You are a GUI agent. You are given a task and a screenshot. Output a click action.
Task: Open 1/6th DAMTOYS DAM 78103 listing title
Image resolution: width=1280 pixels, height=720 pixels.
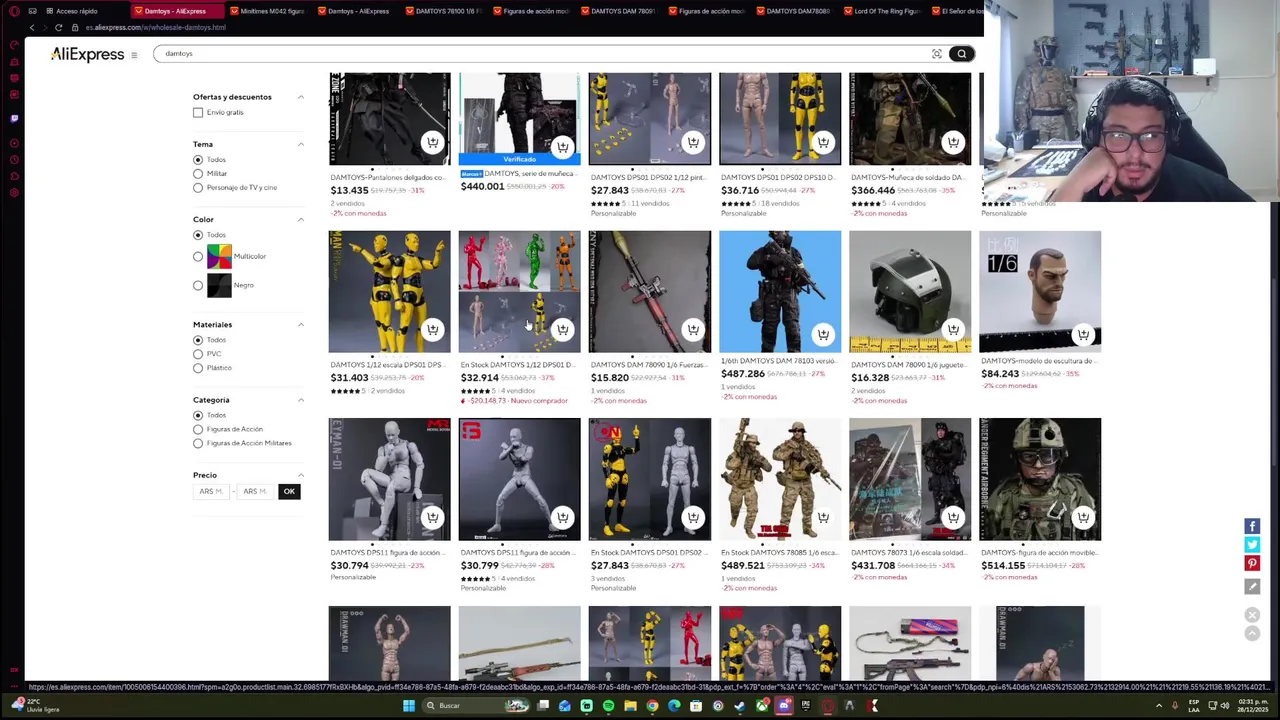(779, 361)
